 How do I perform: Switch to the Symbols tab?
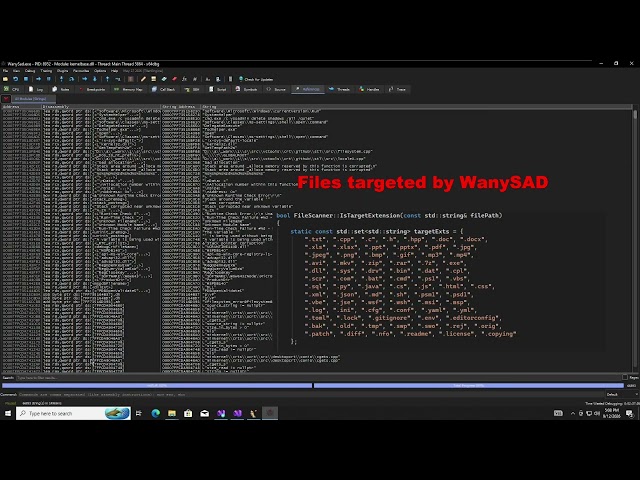click(x=247, y=89)
